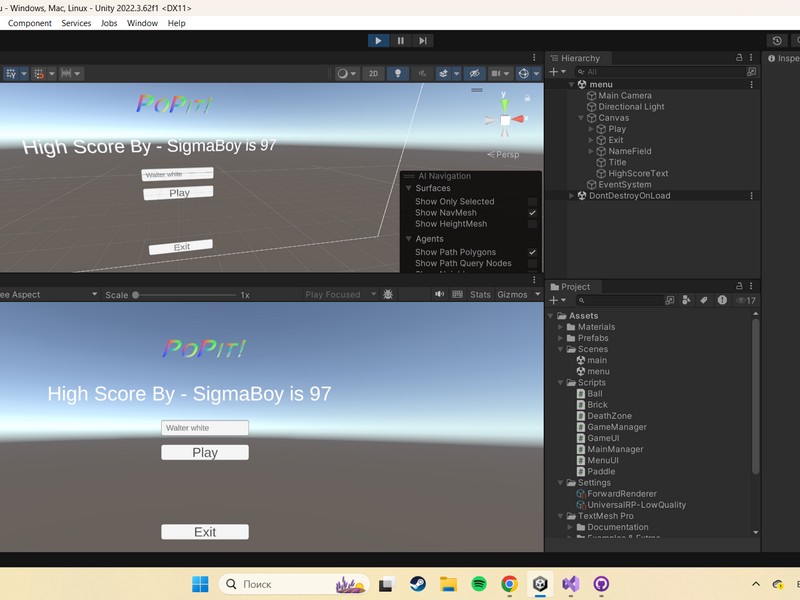Screen dimensions: 800x600
Task: Enable Show Only Selected checkbox
Action: coord(532,202)
